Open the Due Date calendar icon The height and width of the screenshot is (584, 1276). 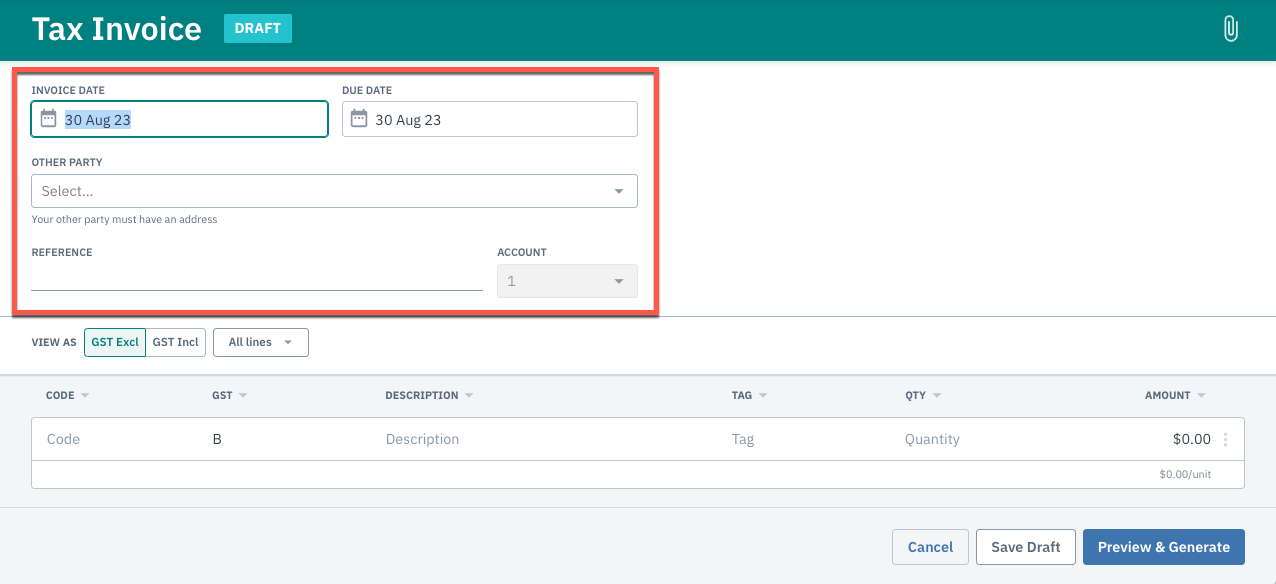point(358,119)
